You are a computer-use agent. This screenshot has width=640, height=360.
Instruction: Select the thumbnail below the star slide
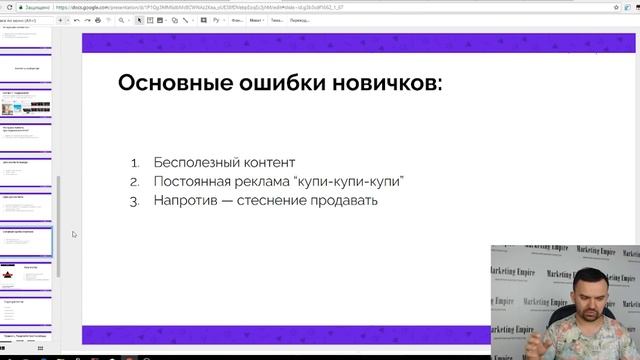(x=26, y=311)
